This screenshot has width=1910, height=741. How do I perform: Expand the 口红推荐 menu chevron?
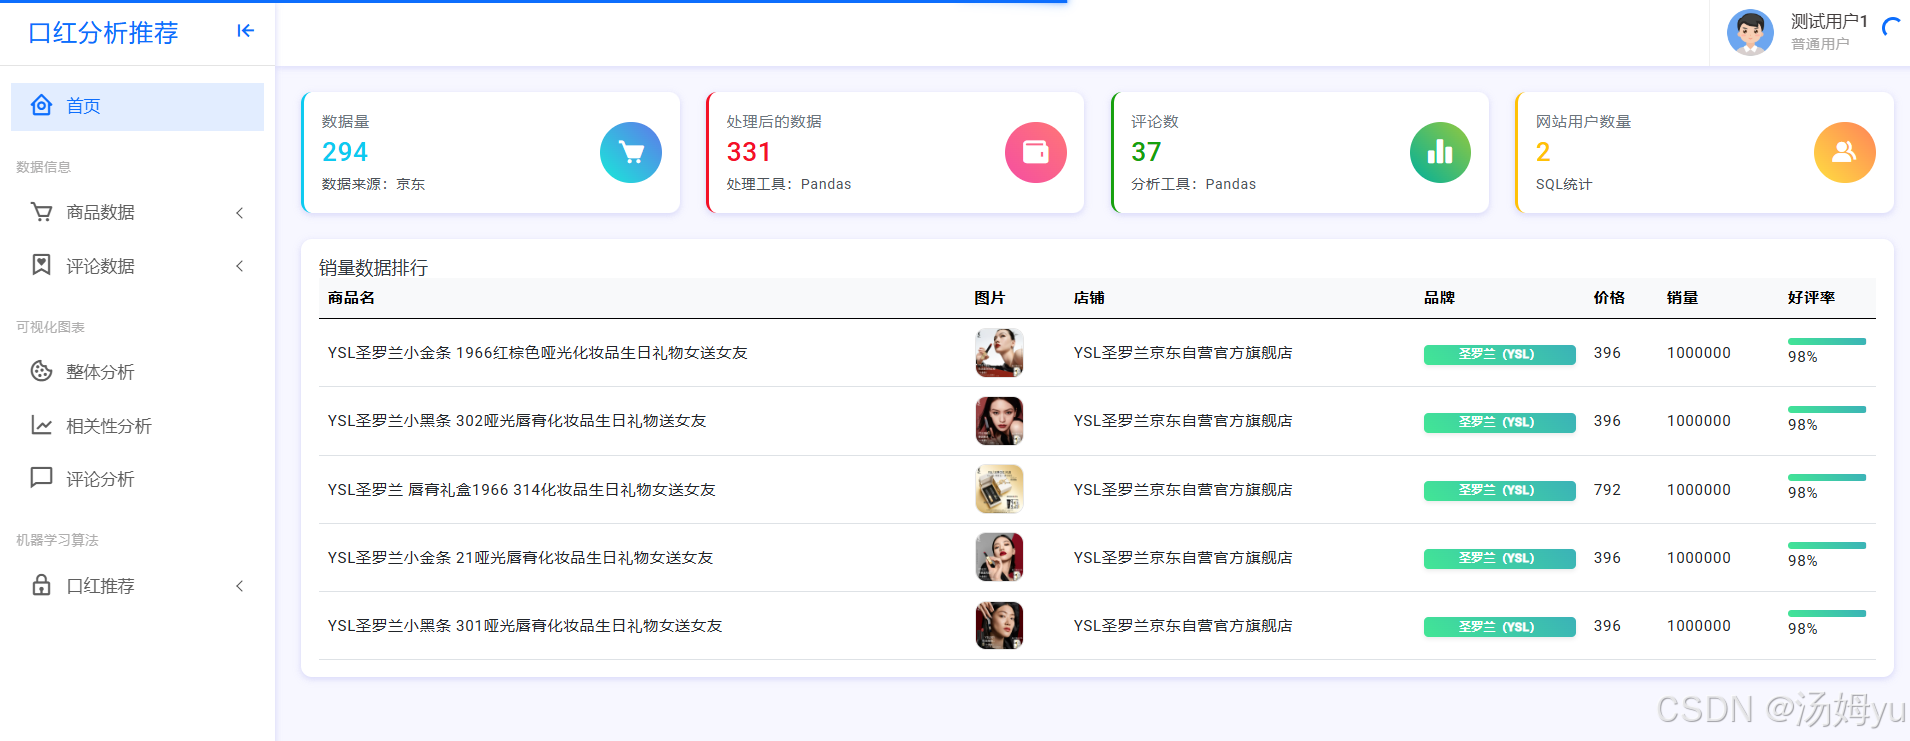pos(240,586)
